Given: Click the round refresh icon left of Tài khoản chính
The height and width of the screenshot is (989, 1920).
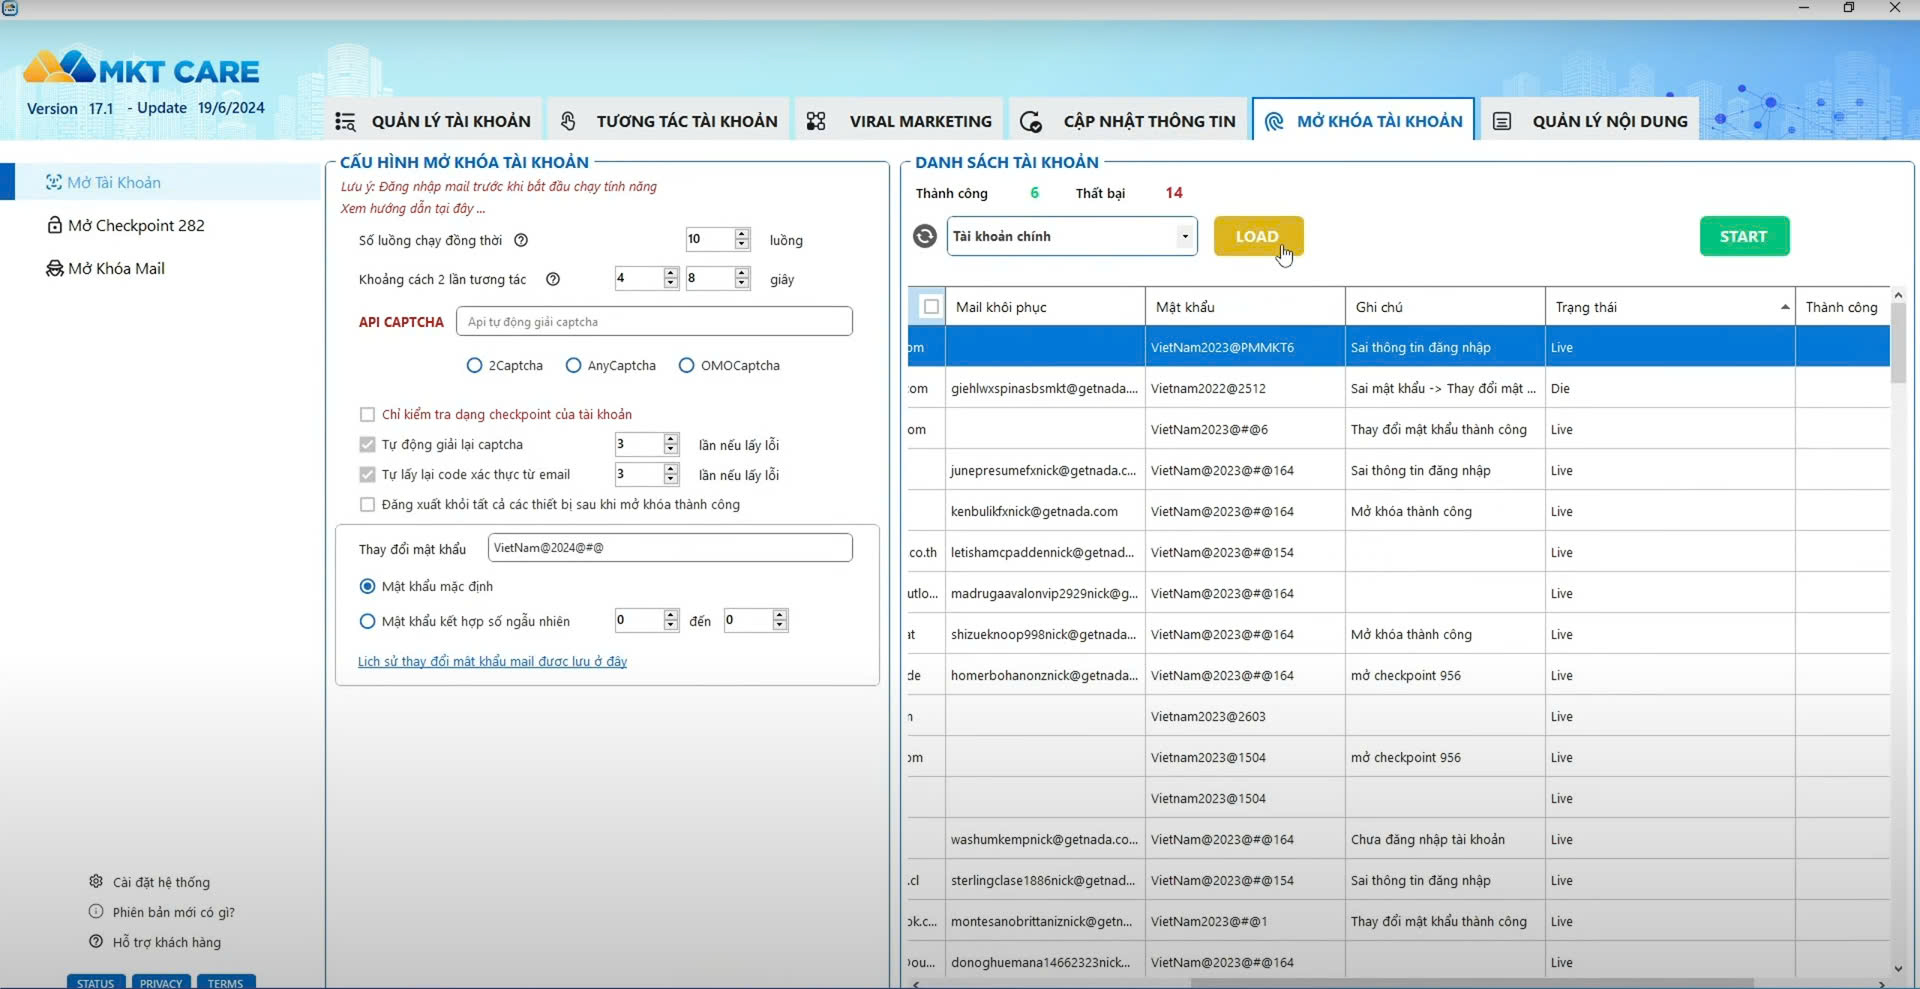Looking at the screenshot, I should tap(925, 236).
